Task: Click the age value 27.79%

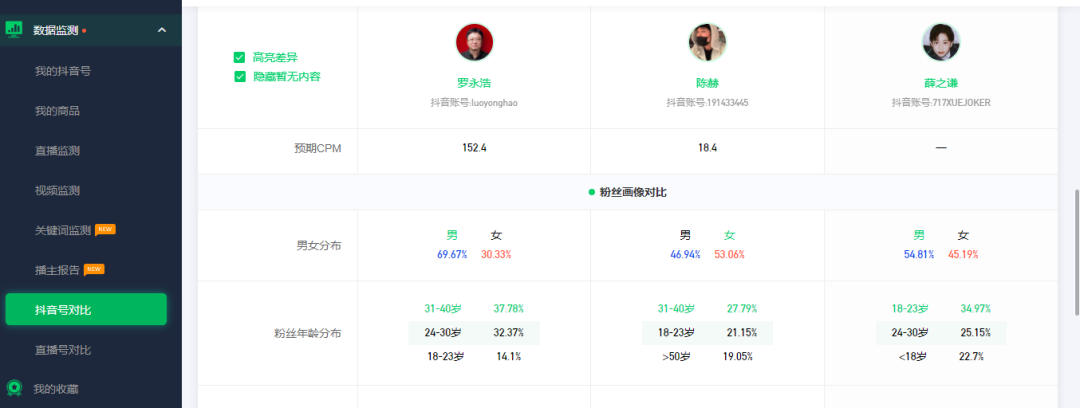Action: 742,308
